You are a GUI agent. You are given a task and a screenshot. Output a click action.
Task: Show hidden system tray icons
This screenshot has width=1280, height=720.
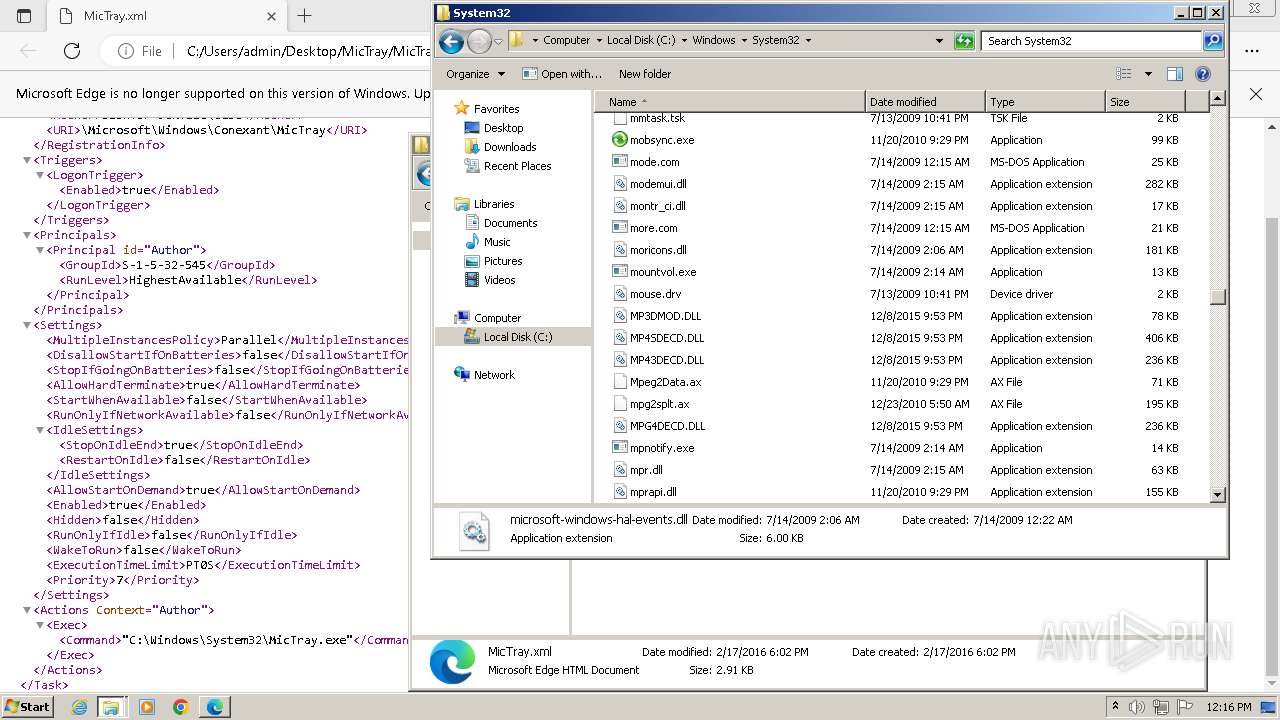1115,707
